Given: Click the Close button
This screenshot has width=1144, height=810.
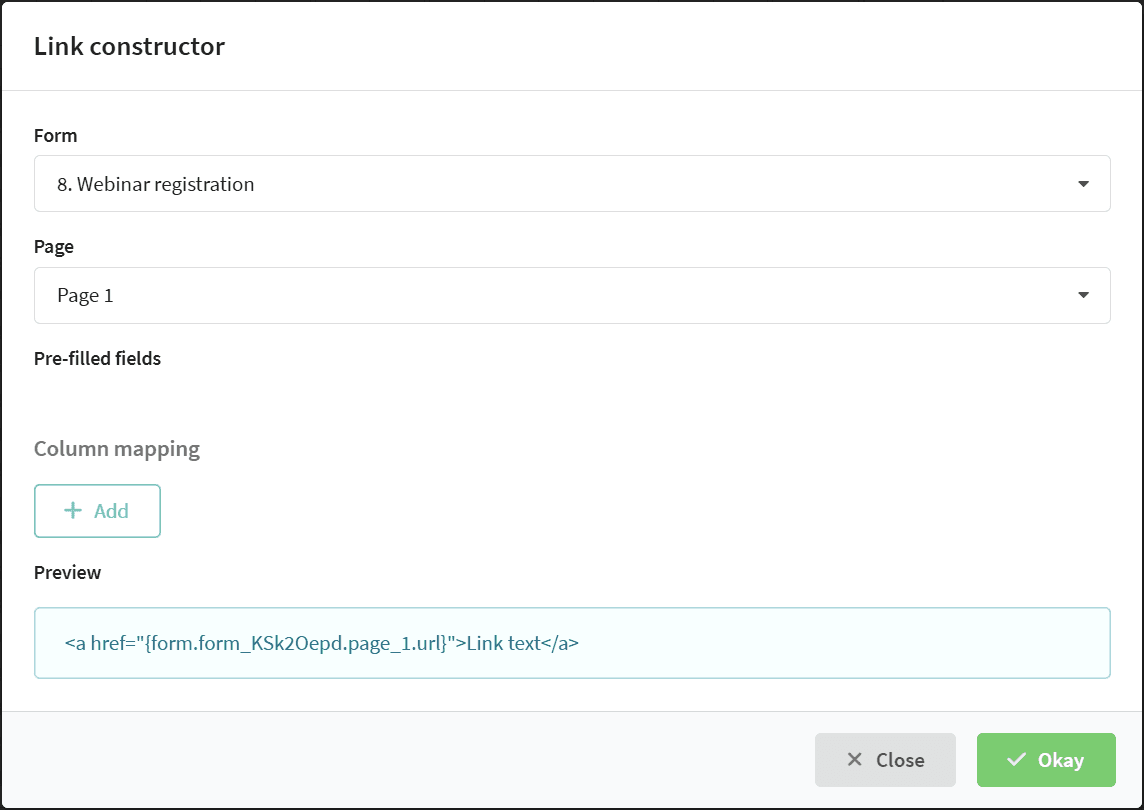Looking at the screenshot, I should coord(885,760).
